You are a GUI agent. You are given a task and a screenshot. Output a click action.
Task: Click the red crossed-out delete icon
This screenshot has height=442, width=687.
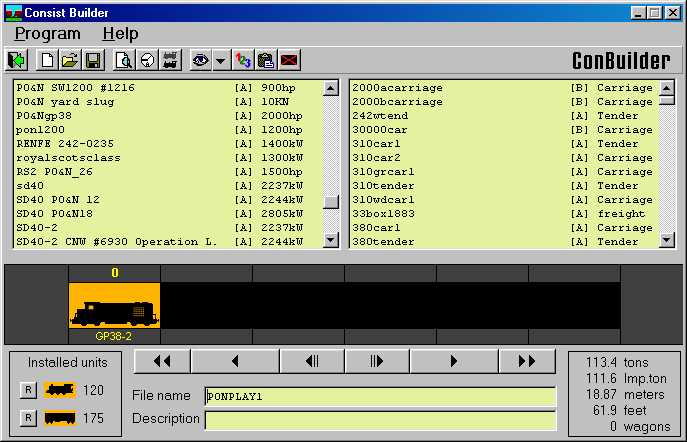pyautogui.click(x=289, y=60)
